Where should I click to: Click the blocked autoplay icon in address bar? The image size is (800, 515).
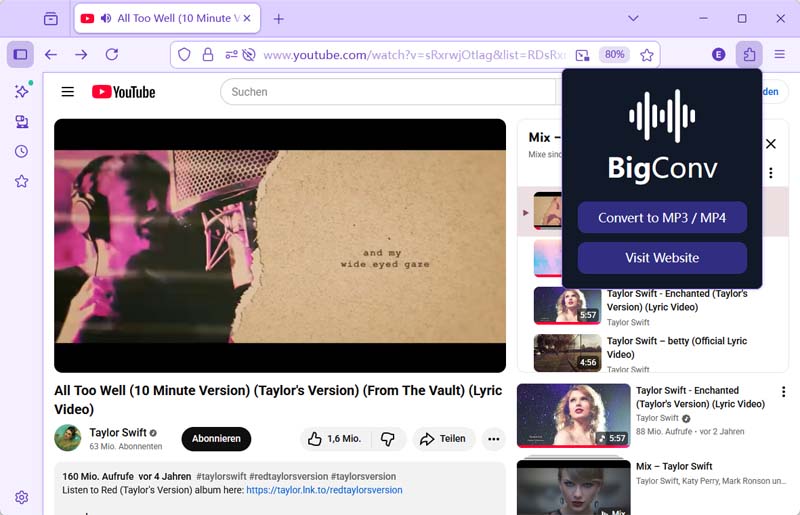point(249,55)
